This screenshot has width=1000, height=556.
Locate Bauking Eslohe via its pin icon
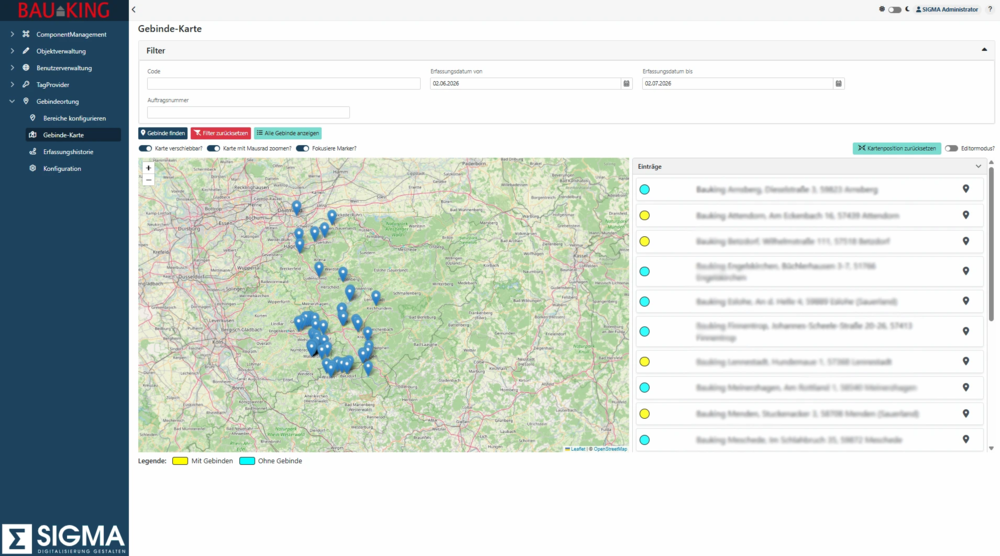pyautogui.click(x=966, y=301)
